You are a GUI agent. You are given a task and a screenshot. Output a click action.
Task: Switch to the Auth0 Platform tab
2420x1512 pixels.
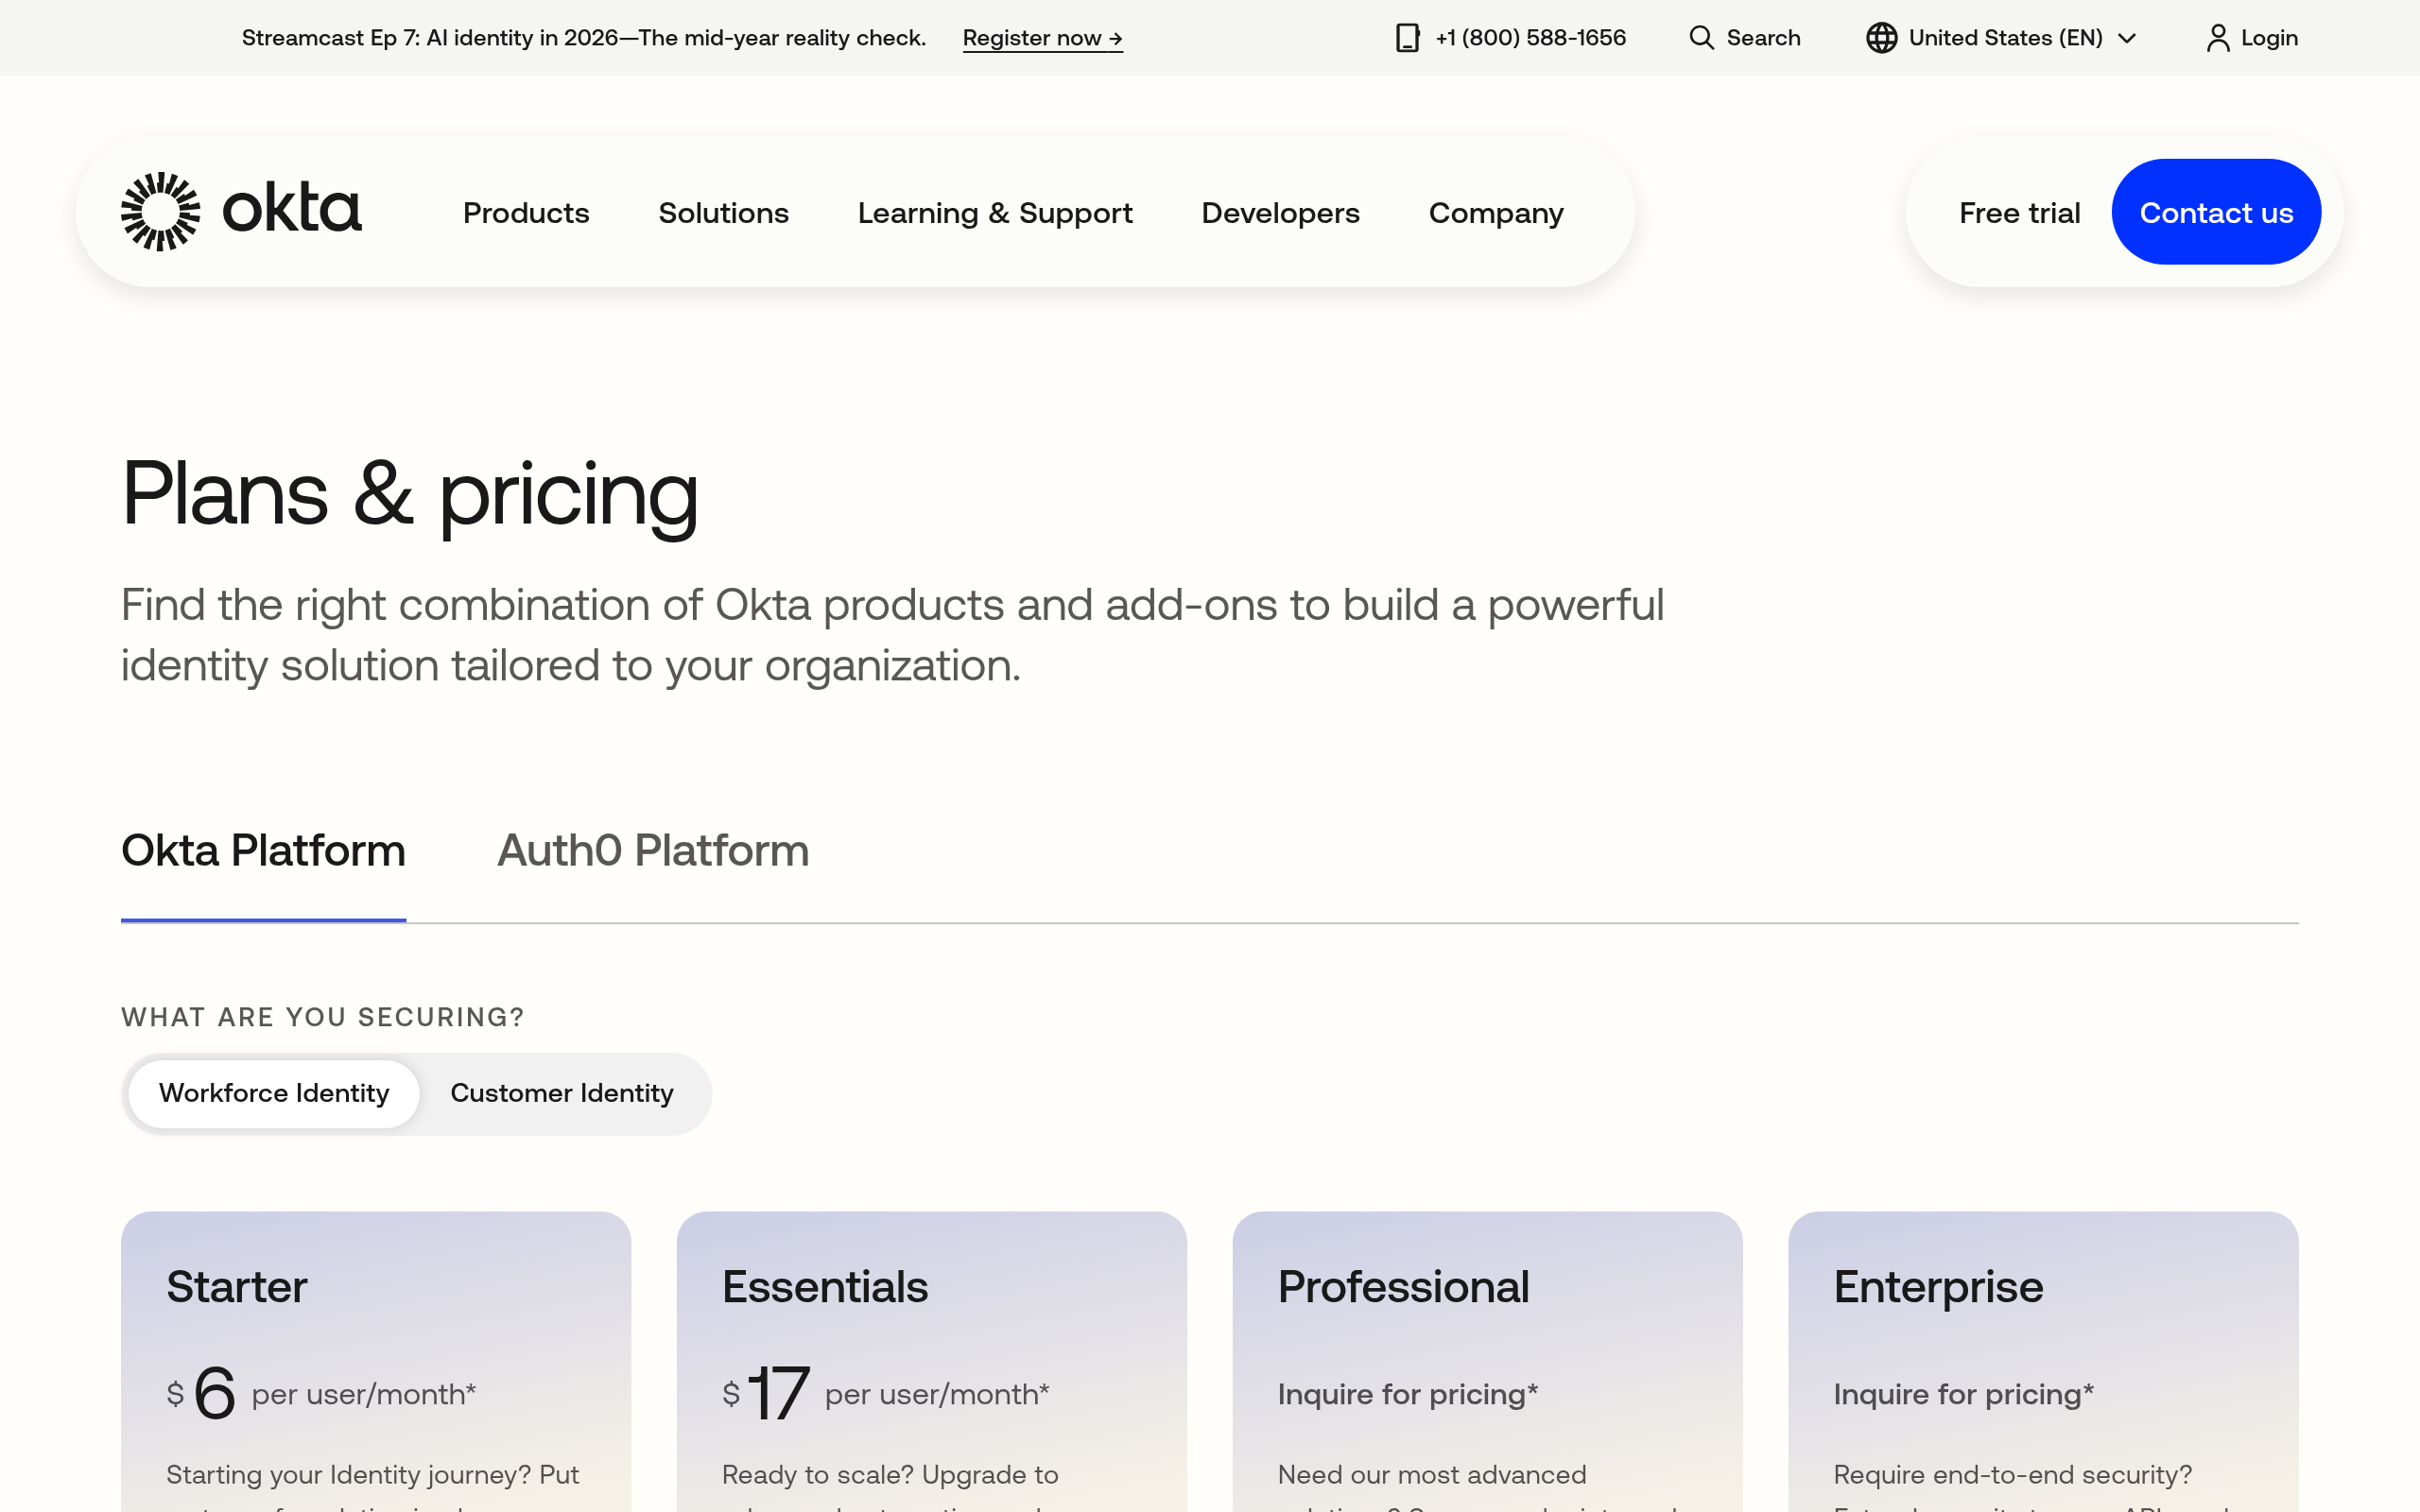pyautogui.click(x=653, y=851)
